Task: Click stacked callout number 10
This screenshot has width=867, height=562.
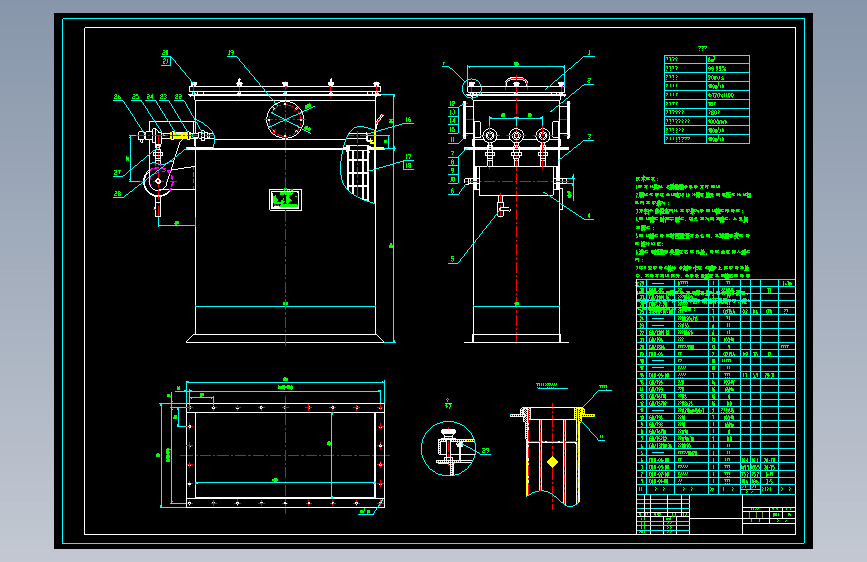Action: [452, 179]
